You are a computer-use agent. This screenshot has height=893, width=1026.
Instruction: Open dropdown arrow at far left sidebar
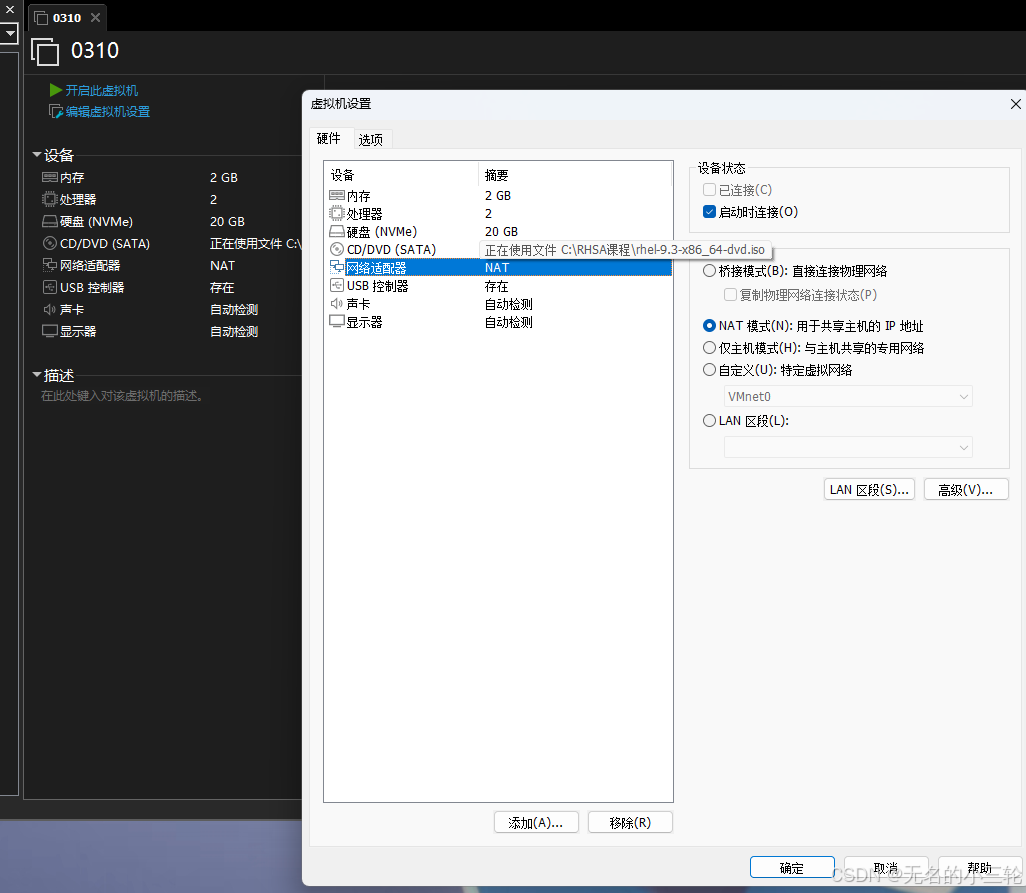pos(9,33)
